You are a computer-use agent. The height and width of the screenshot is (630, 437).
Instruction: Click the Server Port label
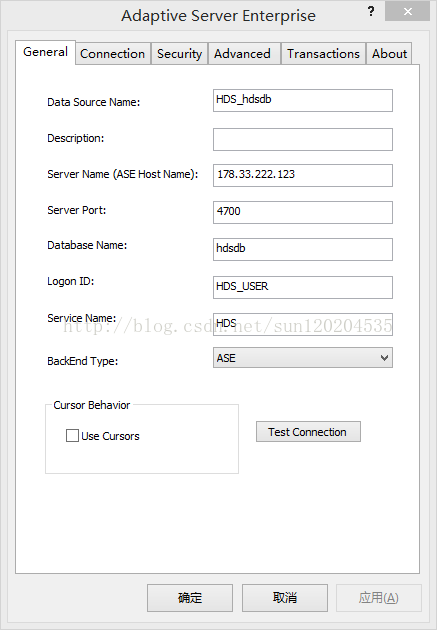[77, 210]
